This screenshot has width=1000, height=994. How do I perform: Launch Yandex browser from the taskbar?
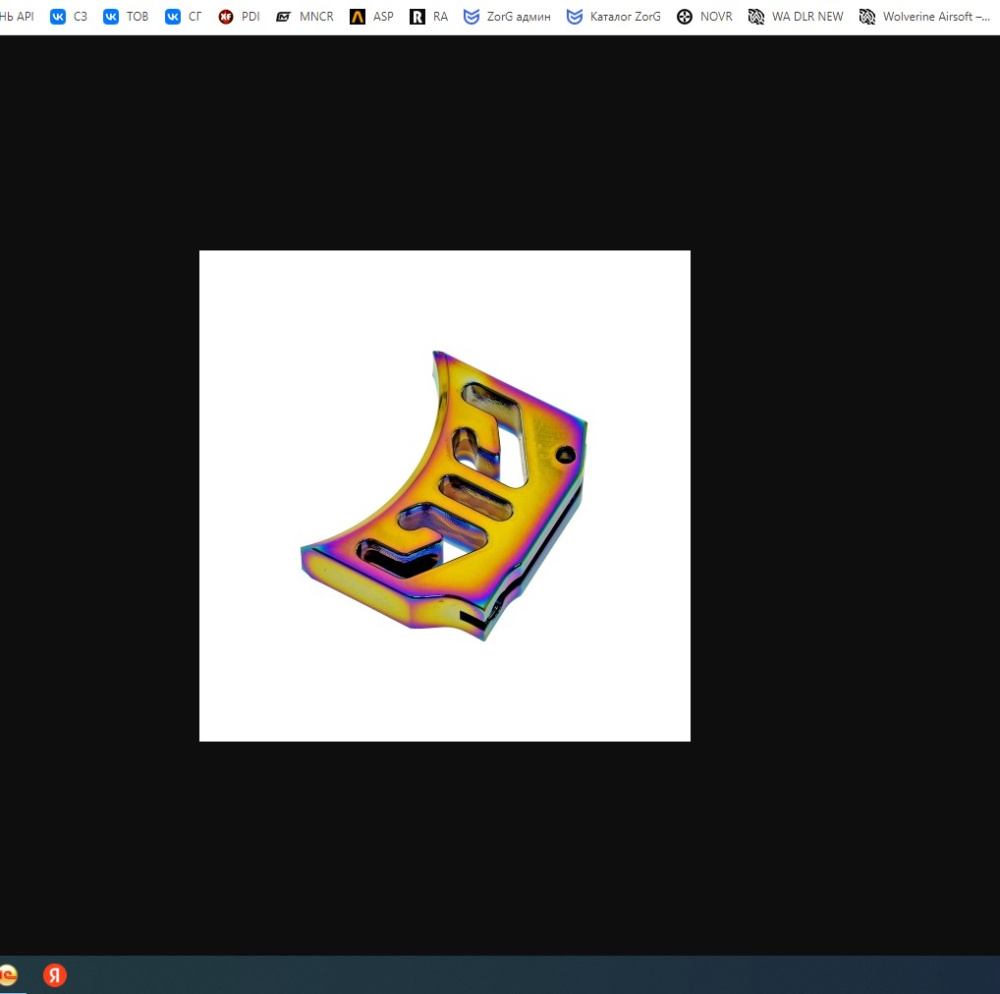click(55, 975)
